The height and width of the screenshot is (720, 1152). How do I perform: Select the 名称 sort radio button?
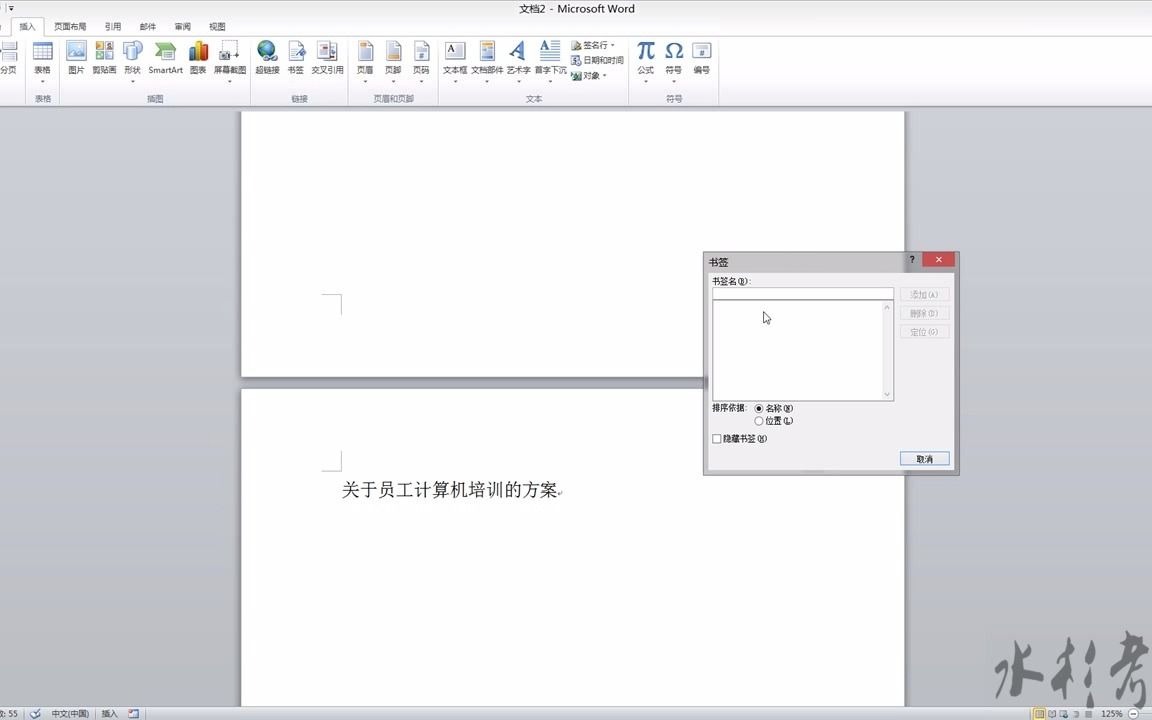759,408
